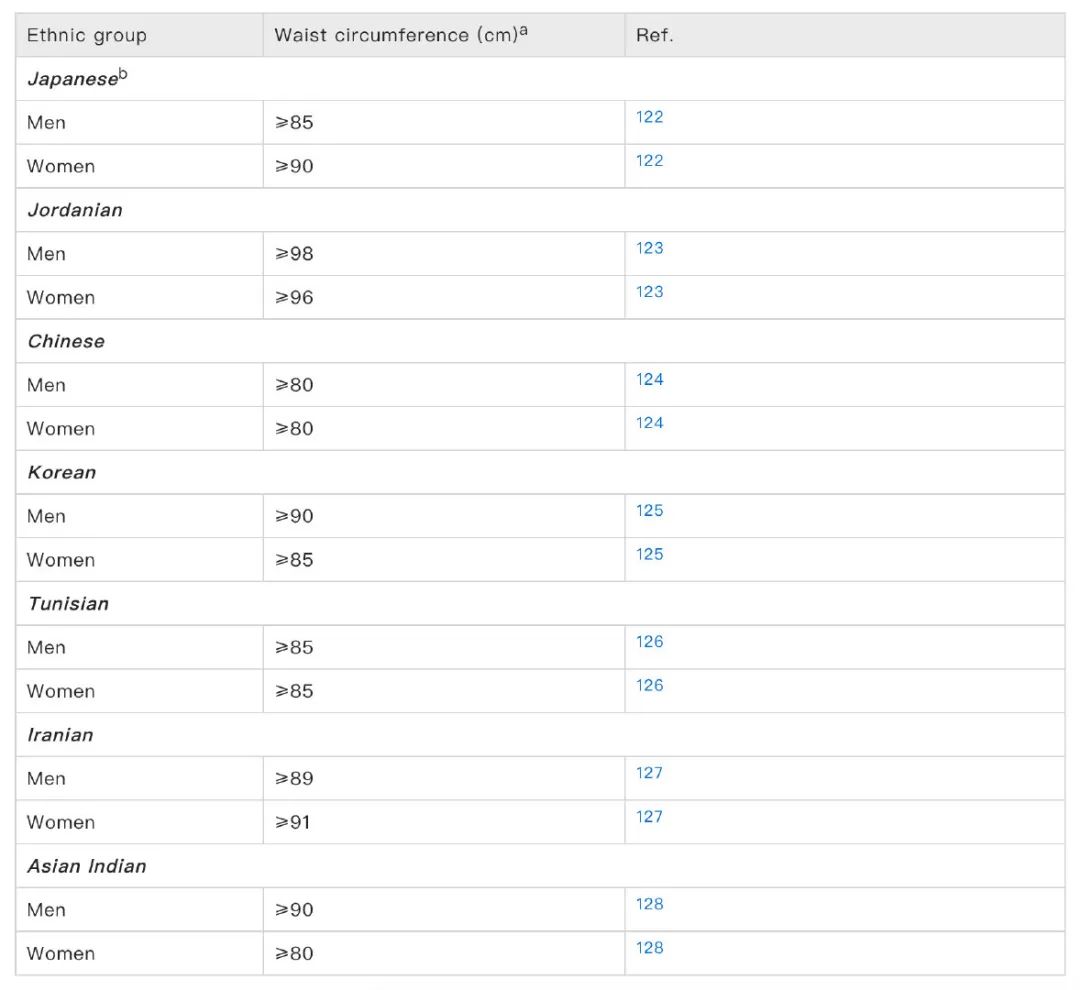The image size is (1080, 990).
Task: Open reference 124 in Chinese women row
Action: (x=649, y=423)
